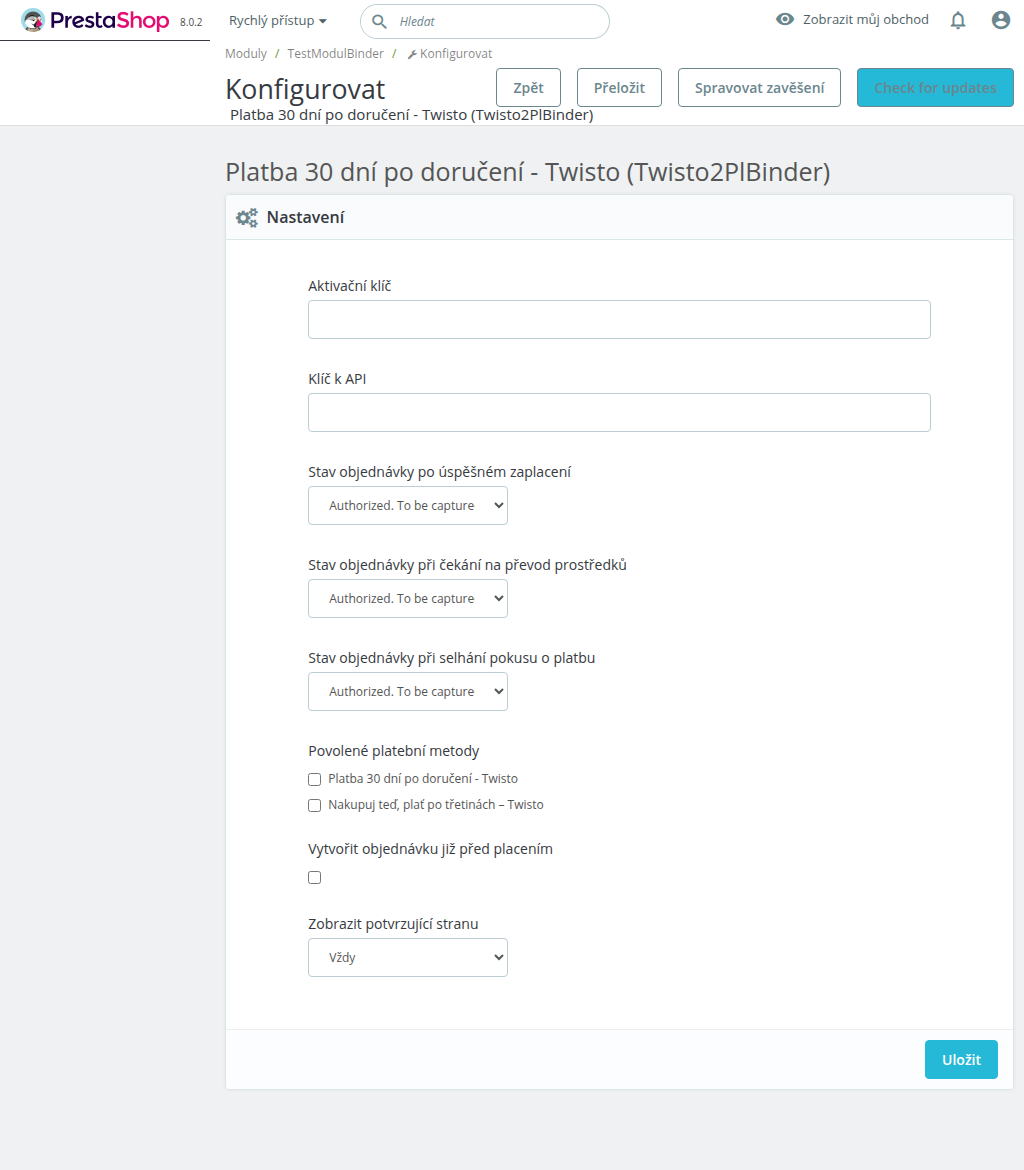
Task: Click the PrestaShop logo
Action: point(96,20)
